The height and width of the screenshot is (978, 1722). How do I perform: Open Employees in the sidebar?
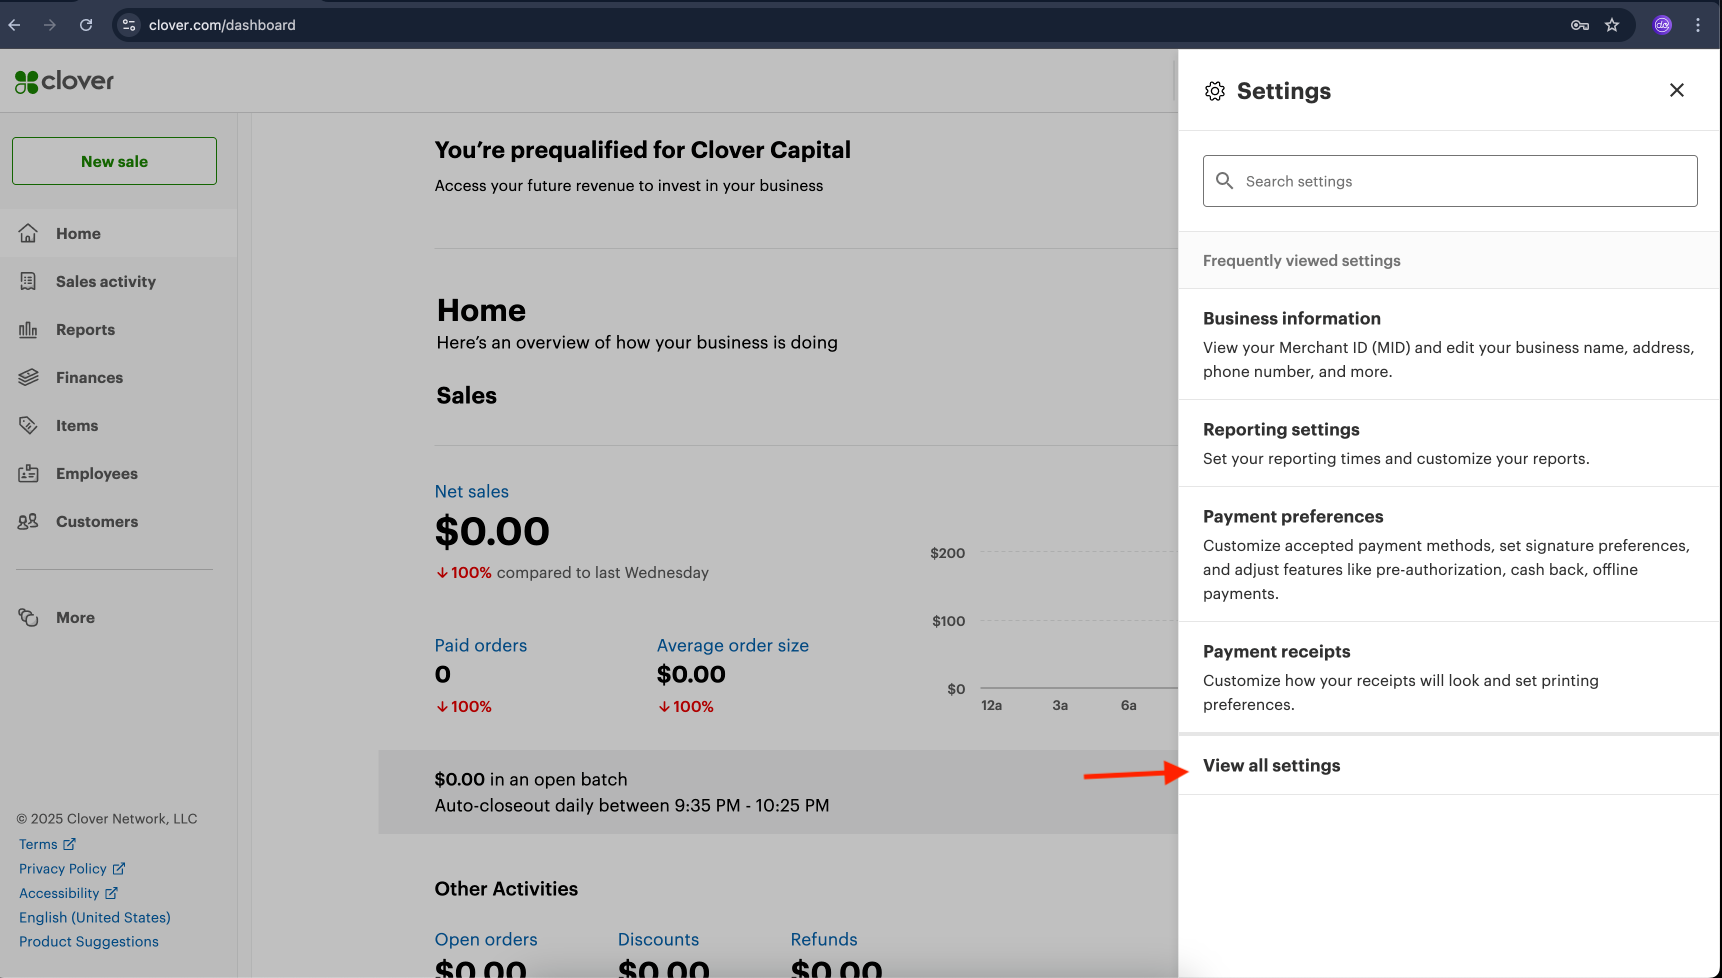(x=118, y=473)
